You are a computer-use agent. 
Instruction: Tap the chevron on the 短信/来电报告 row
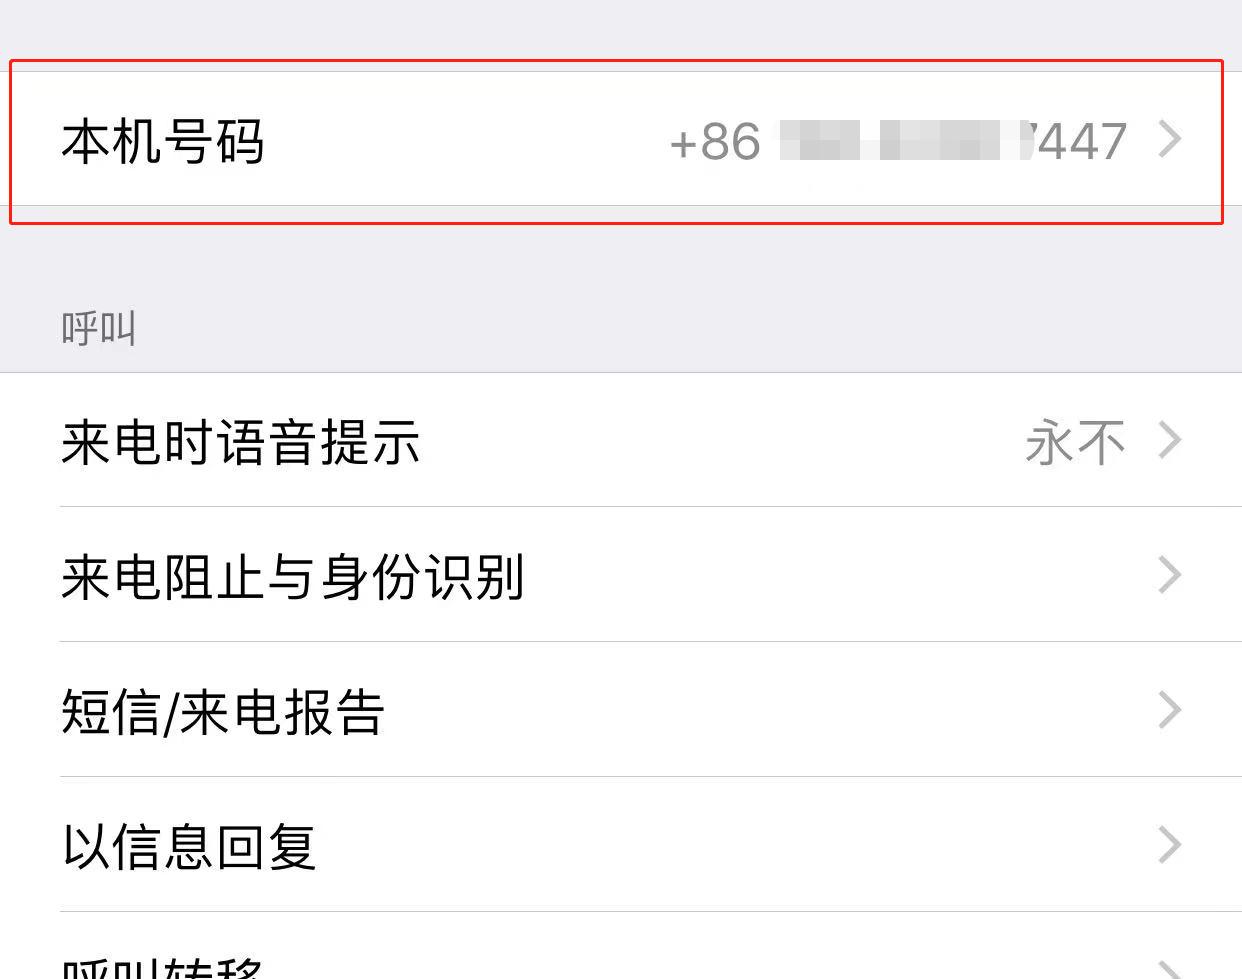(x=1170, y=710)
